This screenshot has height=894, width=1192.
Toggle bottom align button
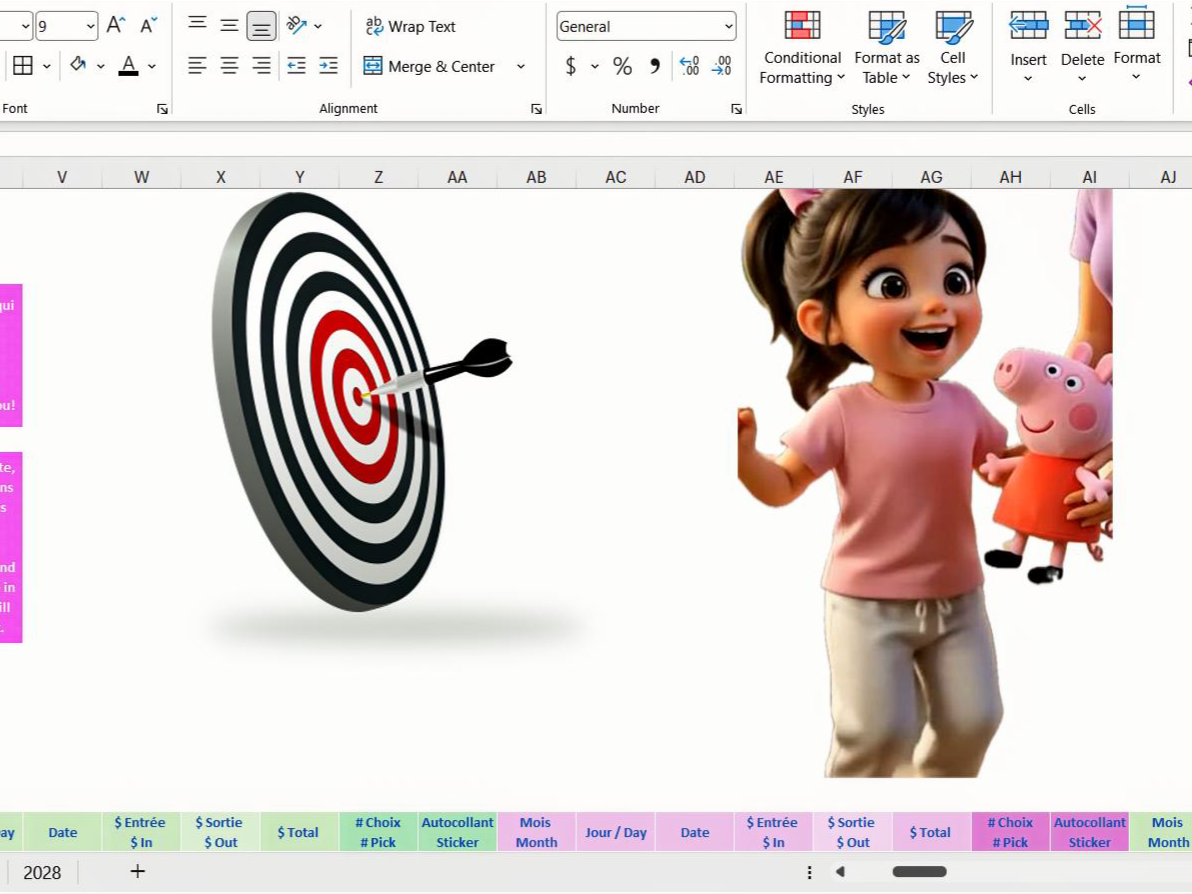[x=261, y=27]
